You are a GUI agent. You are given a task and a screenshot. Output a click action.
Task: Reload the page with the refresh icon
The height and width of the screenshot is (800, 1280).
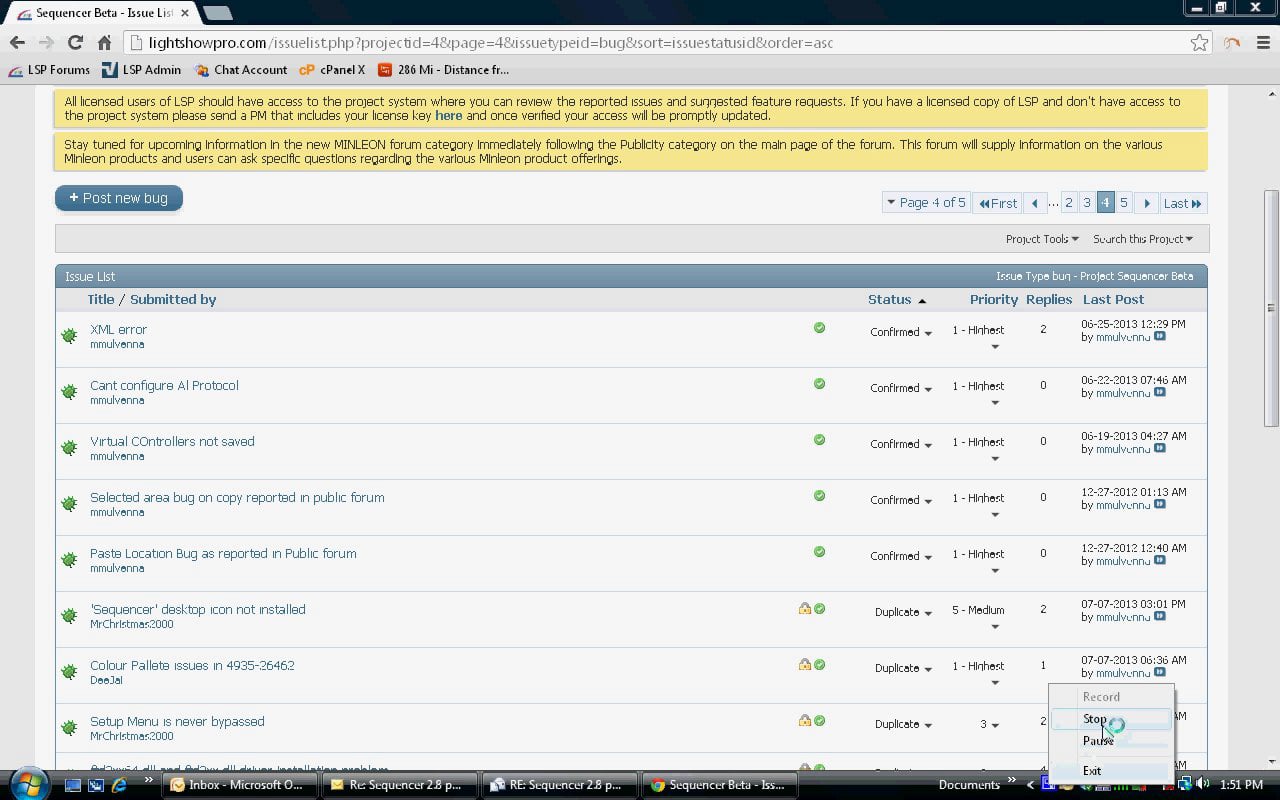point(75,43)
